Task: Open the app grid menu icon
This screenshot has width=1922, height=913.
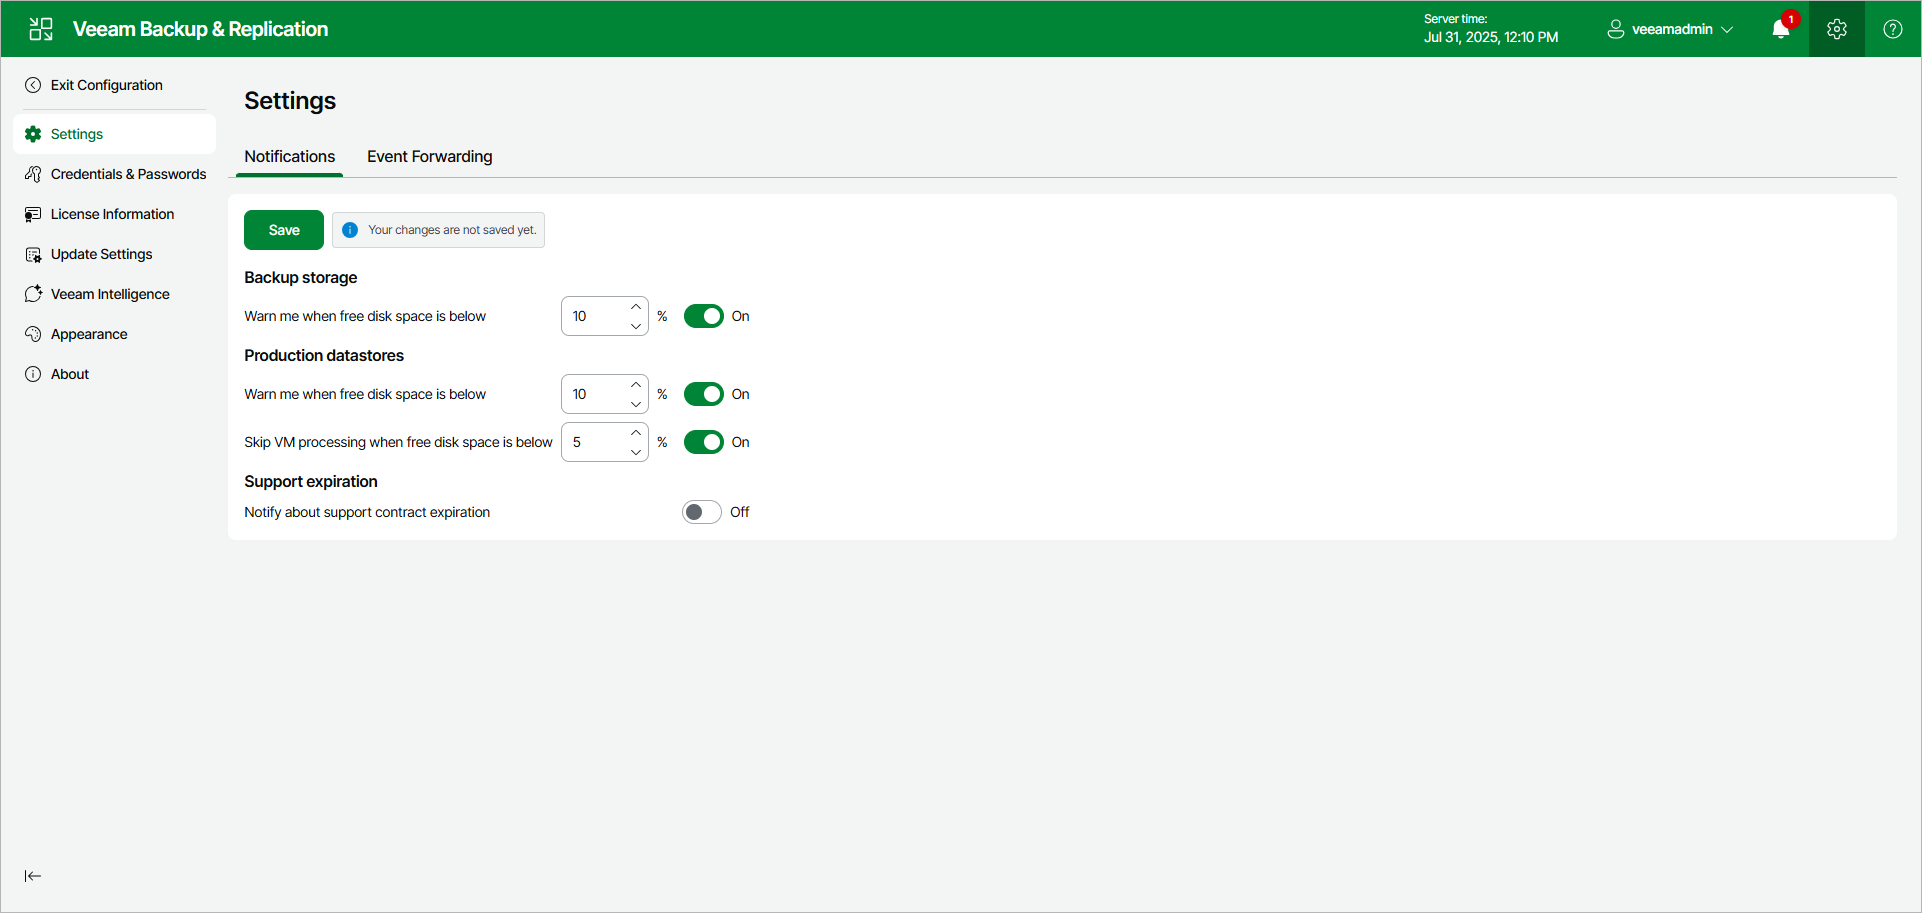Action: click(41, 29)
